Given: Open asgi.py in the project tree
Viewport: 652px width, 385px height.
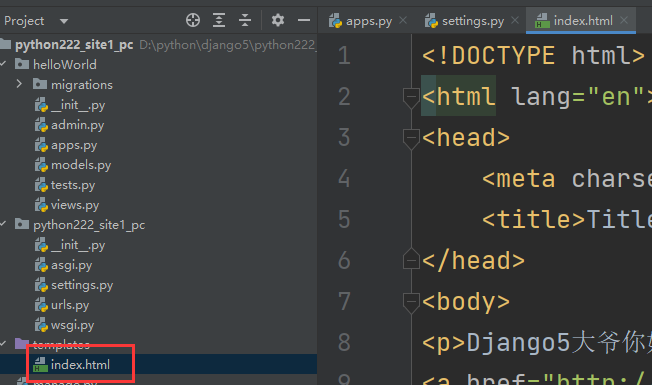Looking at the screenshot, I should click(72, 265).
